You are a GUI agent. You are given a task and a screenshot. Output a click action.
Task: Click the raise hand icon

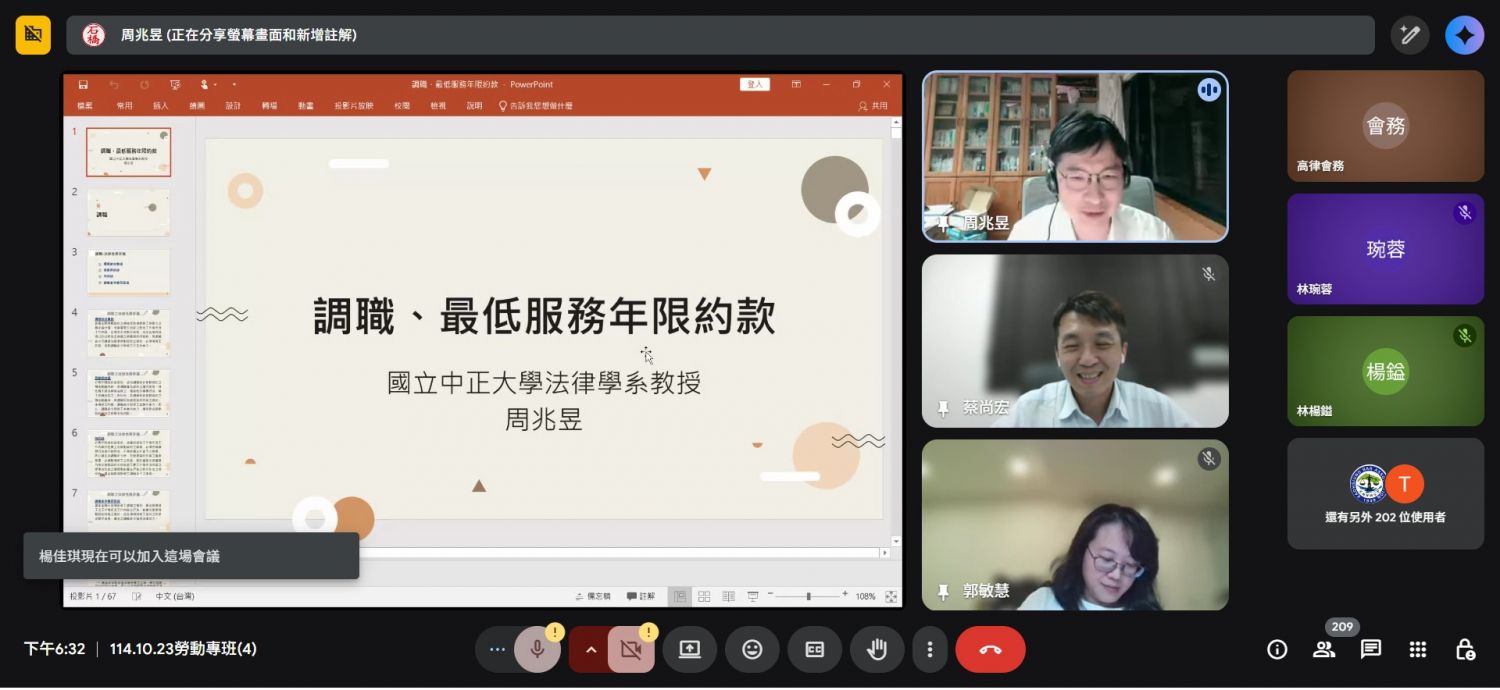click(x=877, y=650)
